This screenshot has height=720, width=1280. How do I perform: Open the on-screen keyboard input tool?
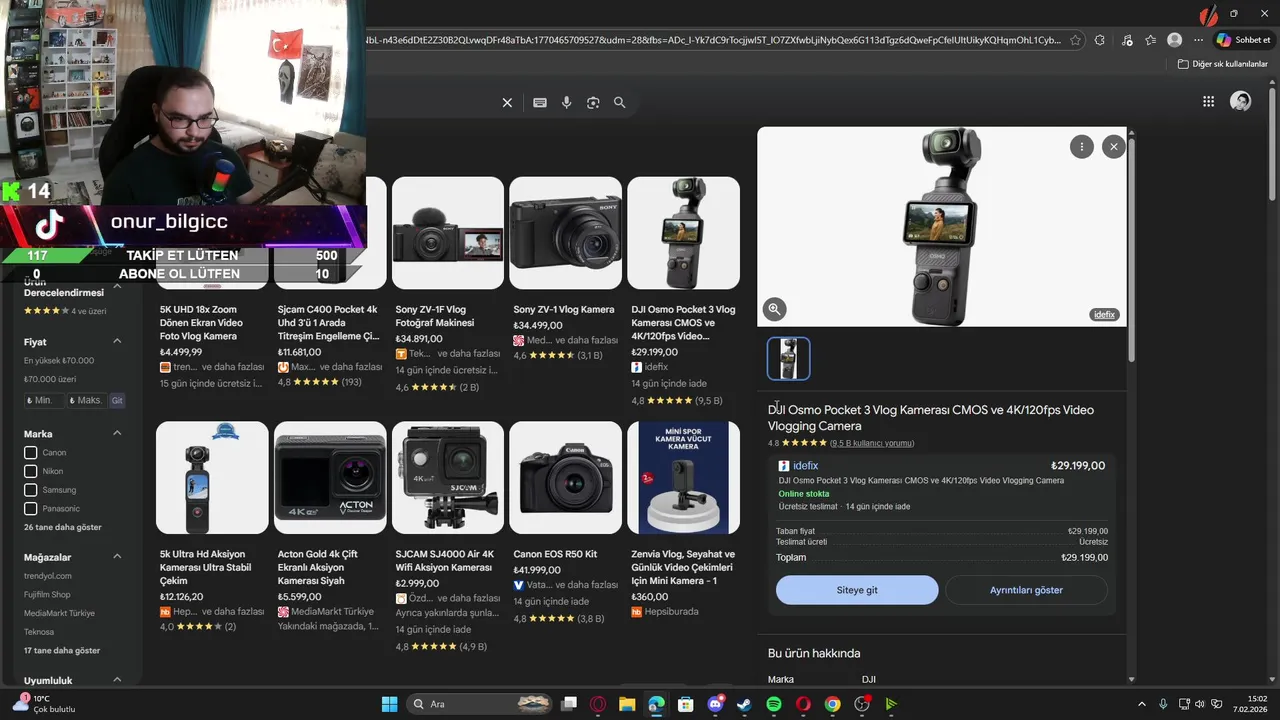pos(540,103)
